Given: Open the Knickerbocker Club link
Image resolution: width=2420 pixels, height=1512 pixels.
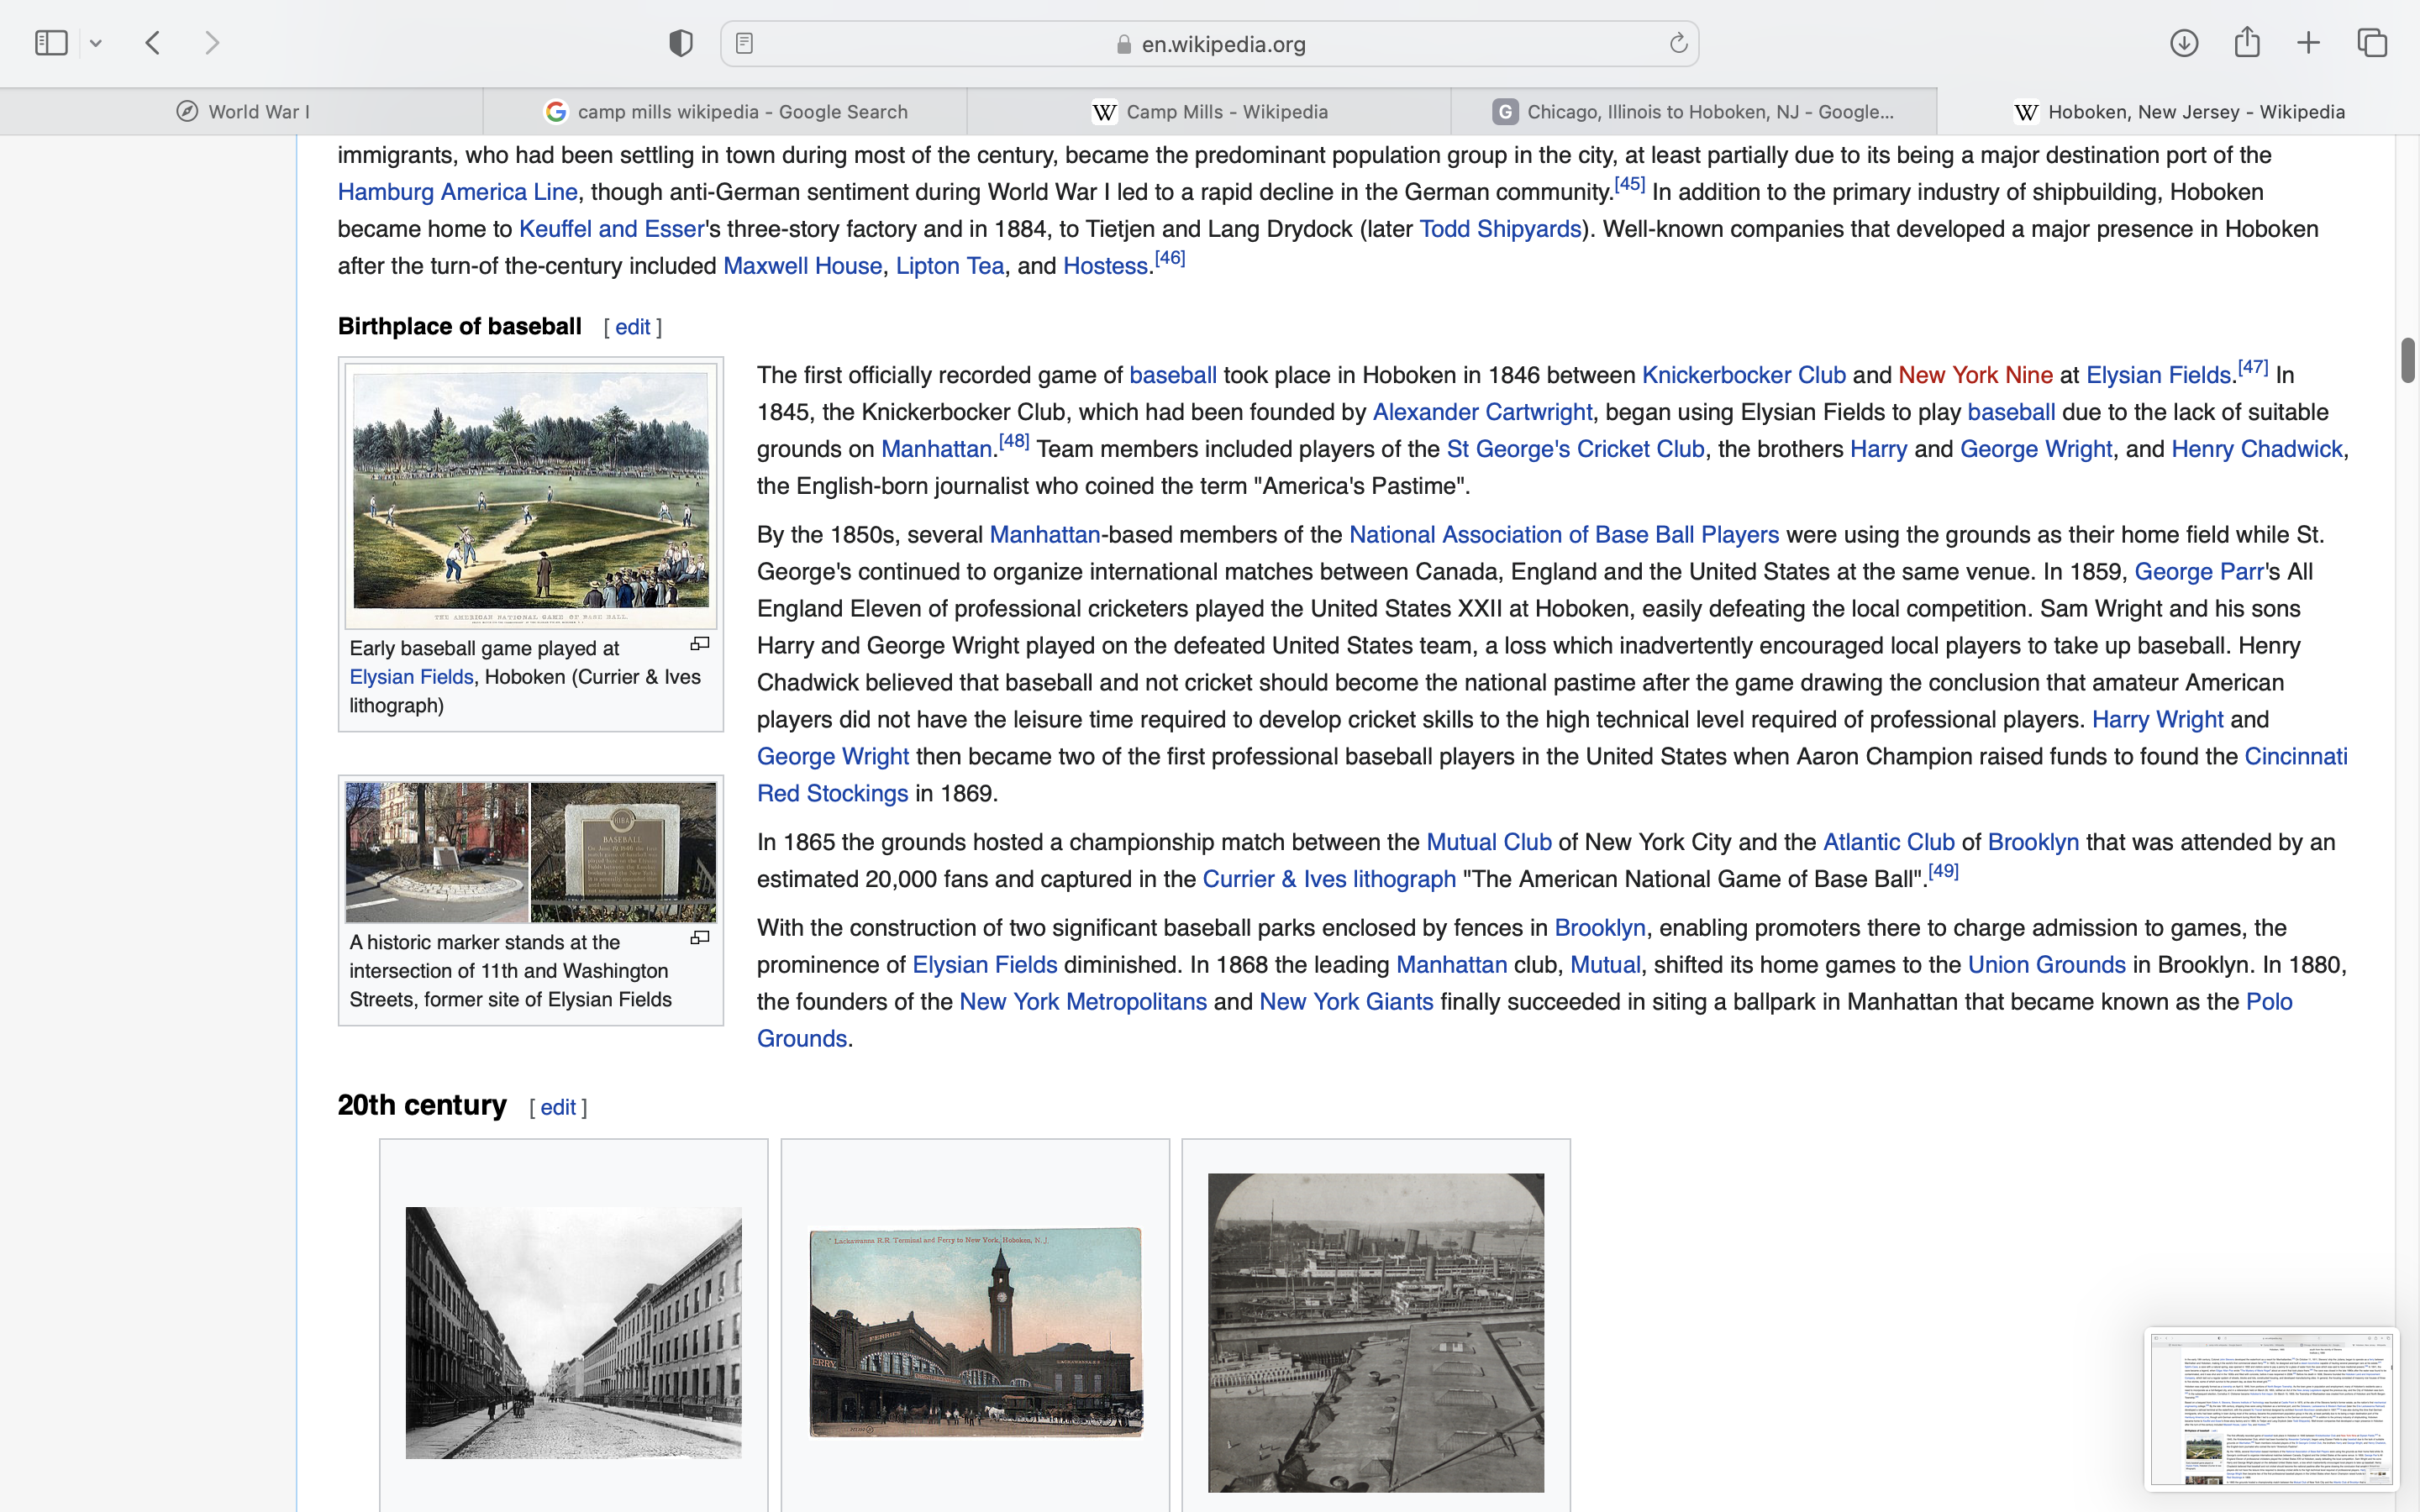Looking at the screenshot, I should 1743,375.
